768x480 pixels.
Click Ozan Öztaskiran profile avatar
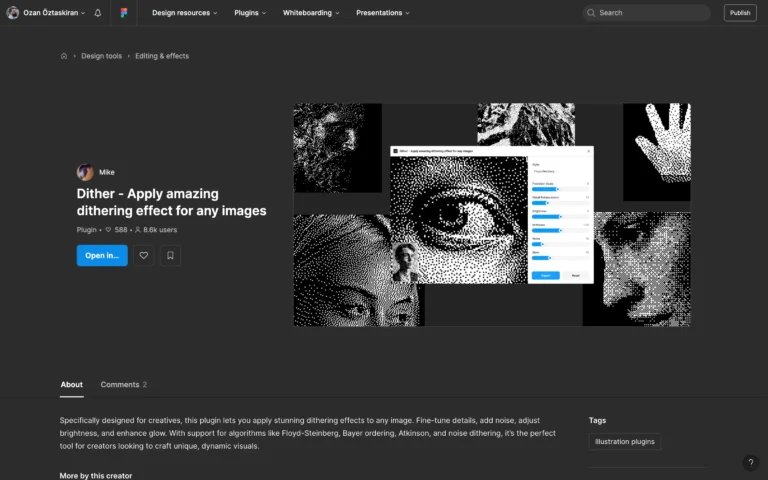click(13, 13)
